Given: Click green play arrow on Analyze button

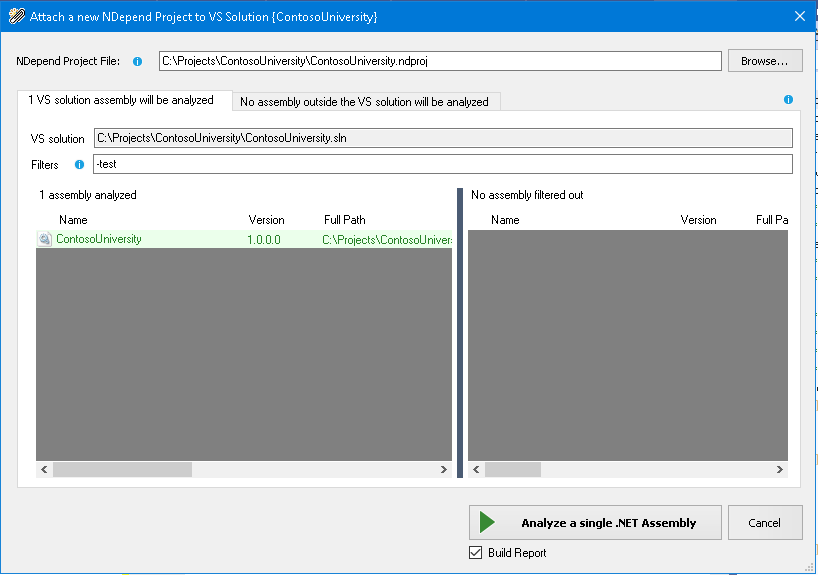Looking at the screenshot, I should (487, 522).
